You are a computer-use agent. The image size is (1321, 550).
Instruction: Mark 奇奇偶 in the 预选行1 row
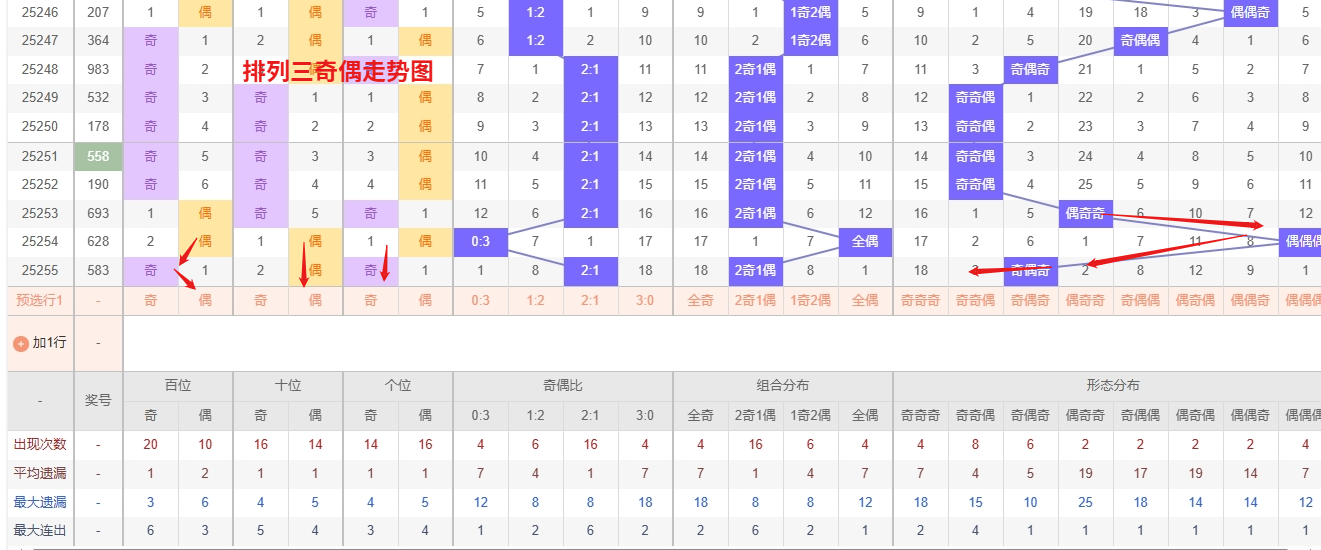click(975, 300)
